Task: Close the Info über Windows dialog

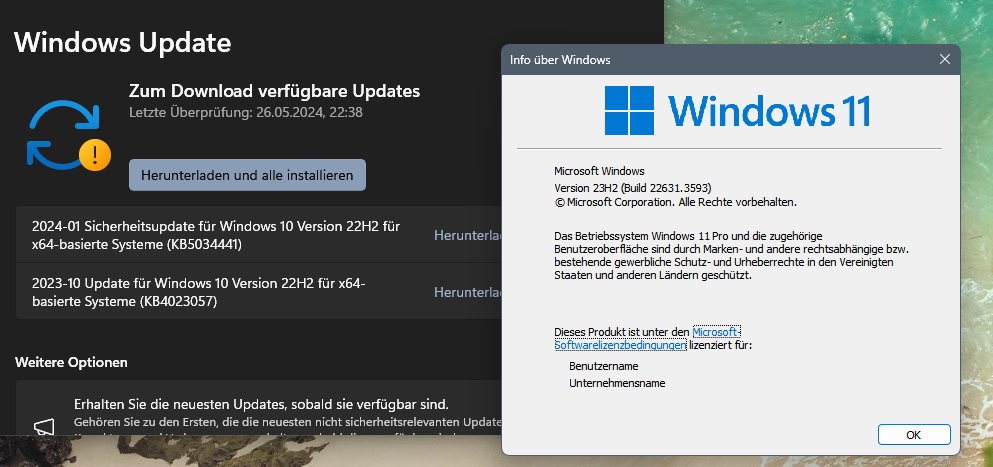Action: tap(944, 60)
